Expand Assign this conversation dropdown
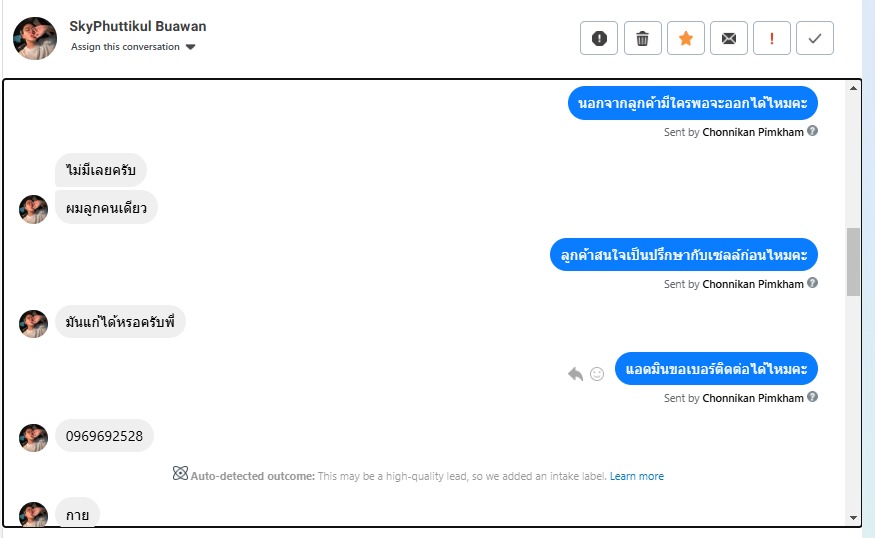This screenshot has height=538, width=875. [191, 47]
